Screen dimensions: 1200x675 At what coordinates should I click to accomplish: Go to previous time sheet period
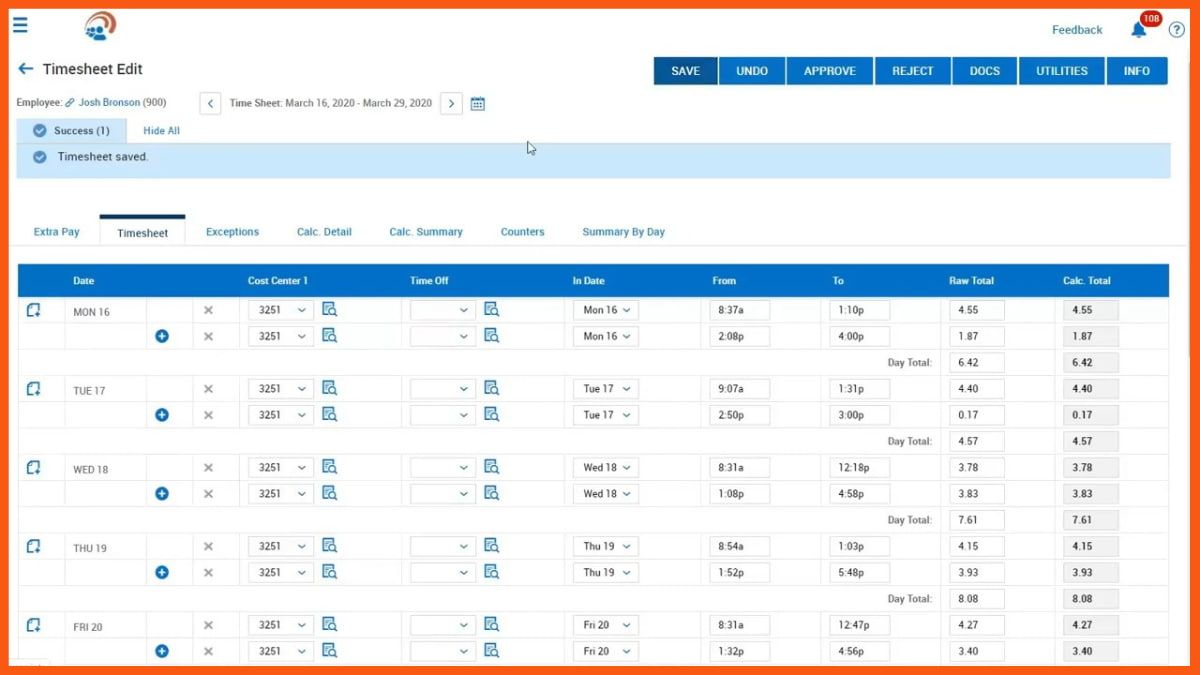click(210, 103)
